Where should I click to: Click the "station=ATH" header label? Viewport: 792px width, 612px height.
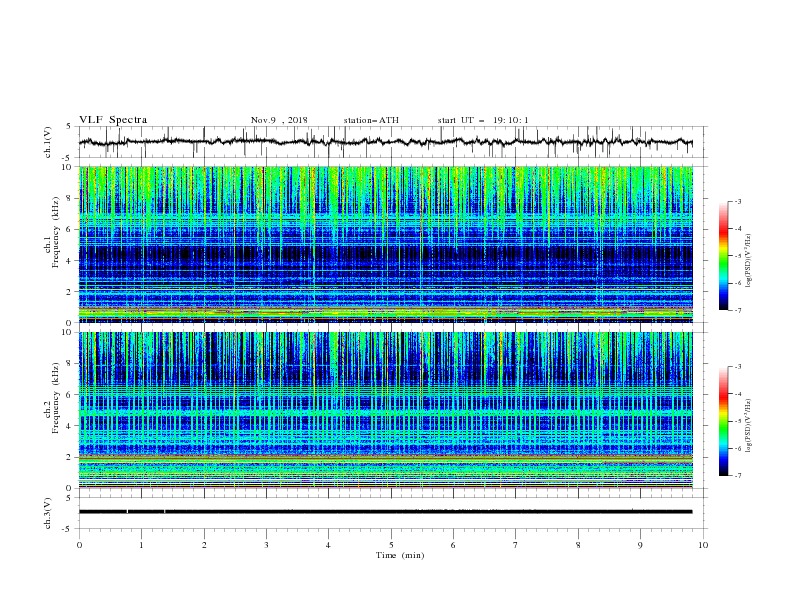coord(371,120)
